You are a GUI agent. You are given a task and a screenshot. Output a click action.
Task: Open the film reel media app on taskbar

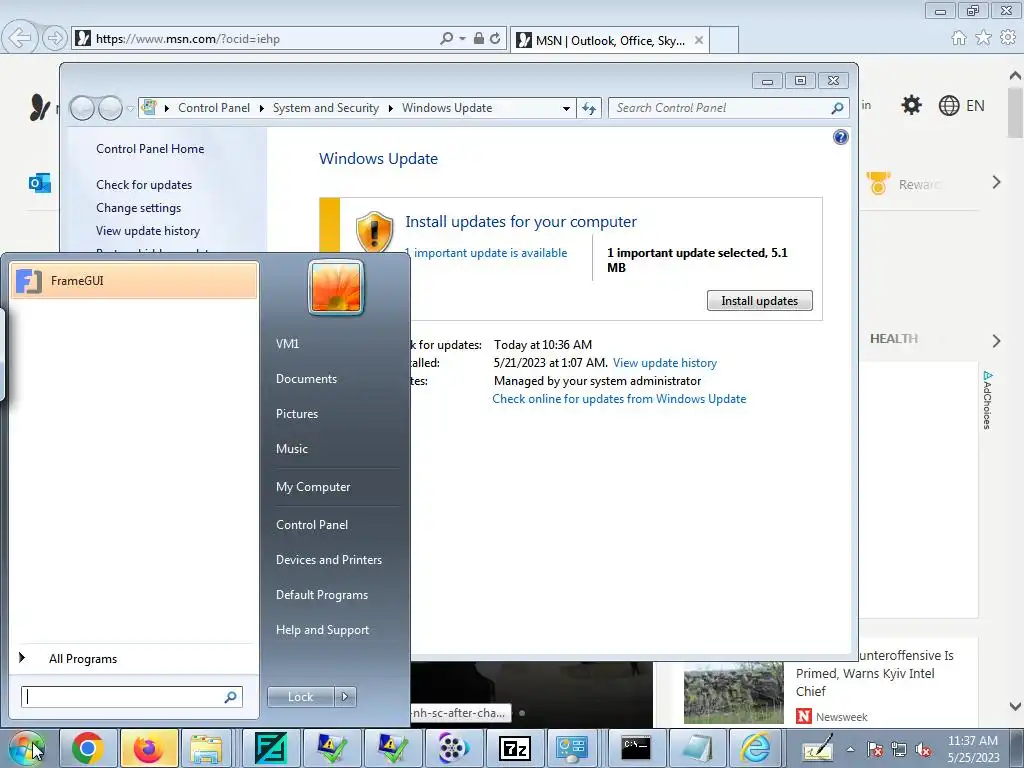pos(453,748)
